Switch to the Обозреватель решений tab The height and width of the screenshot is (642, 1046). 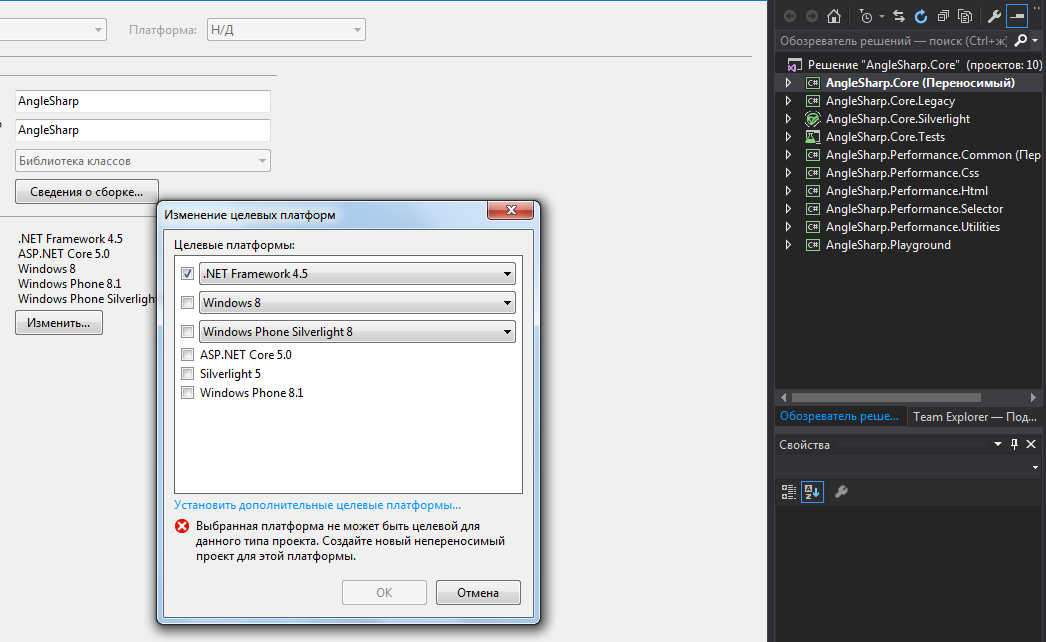(x=839, y=416)
